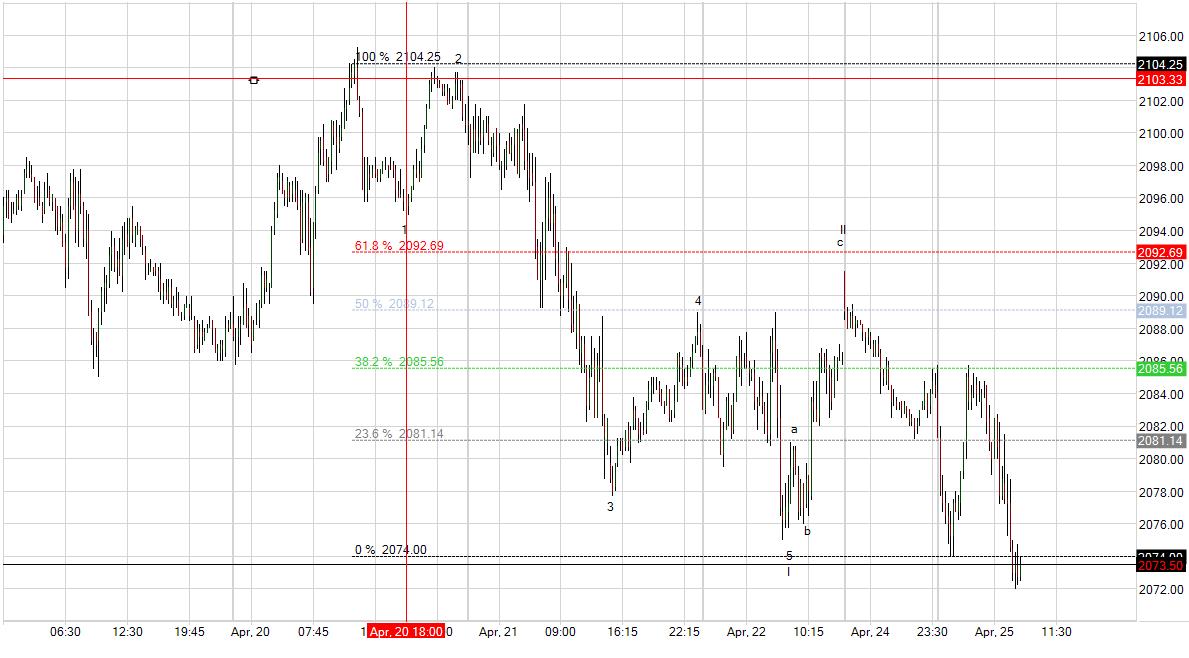
Task: Click the 'Apr, 25' date axis label
Action: [x=994, y=632]
